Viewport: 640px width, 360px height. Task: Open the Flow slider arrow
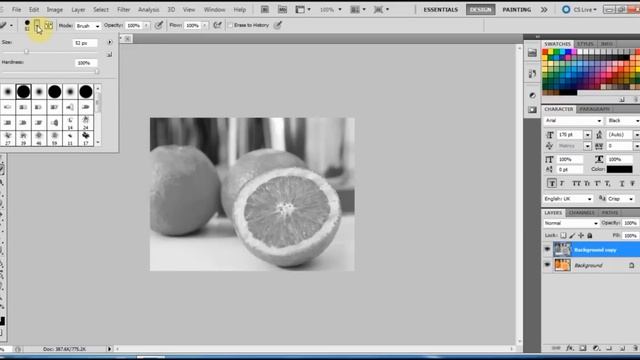pyautogui.click(x=204, y=25)
